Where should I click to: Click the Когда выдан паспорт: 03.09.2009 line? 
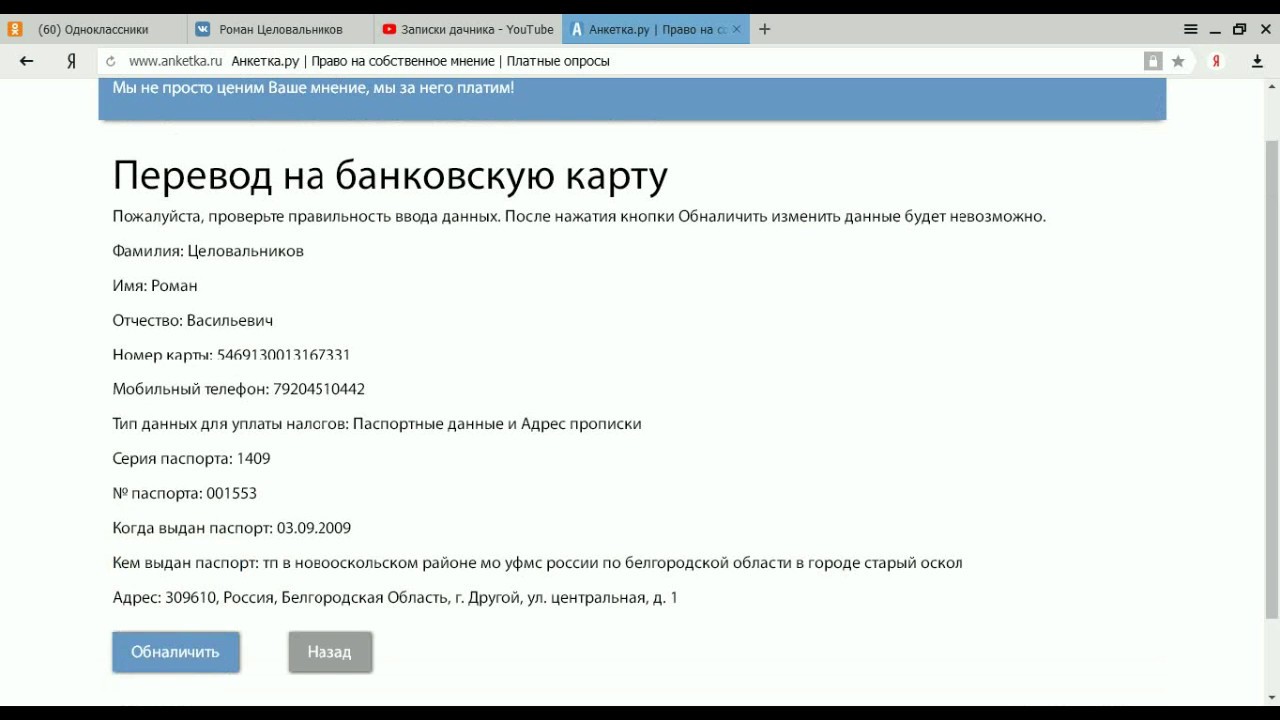pos(232,528)
